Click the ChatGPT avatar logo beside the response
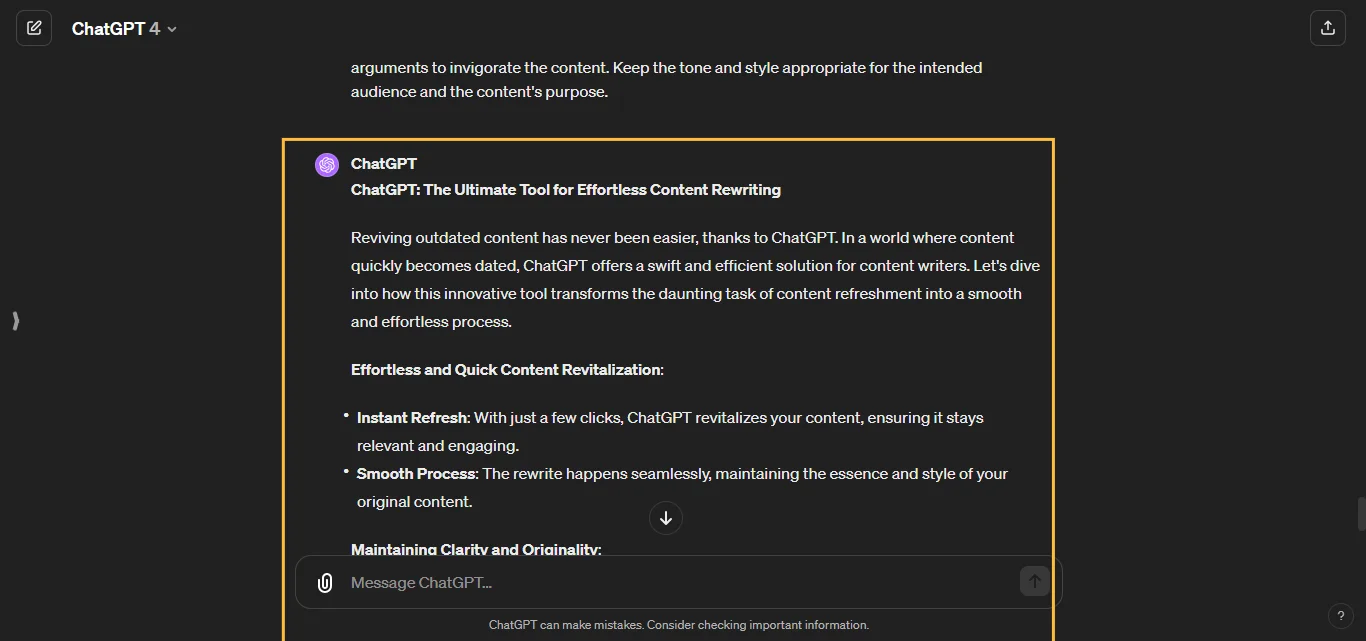 [326, 164]
